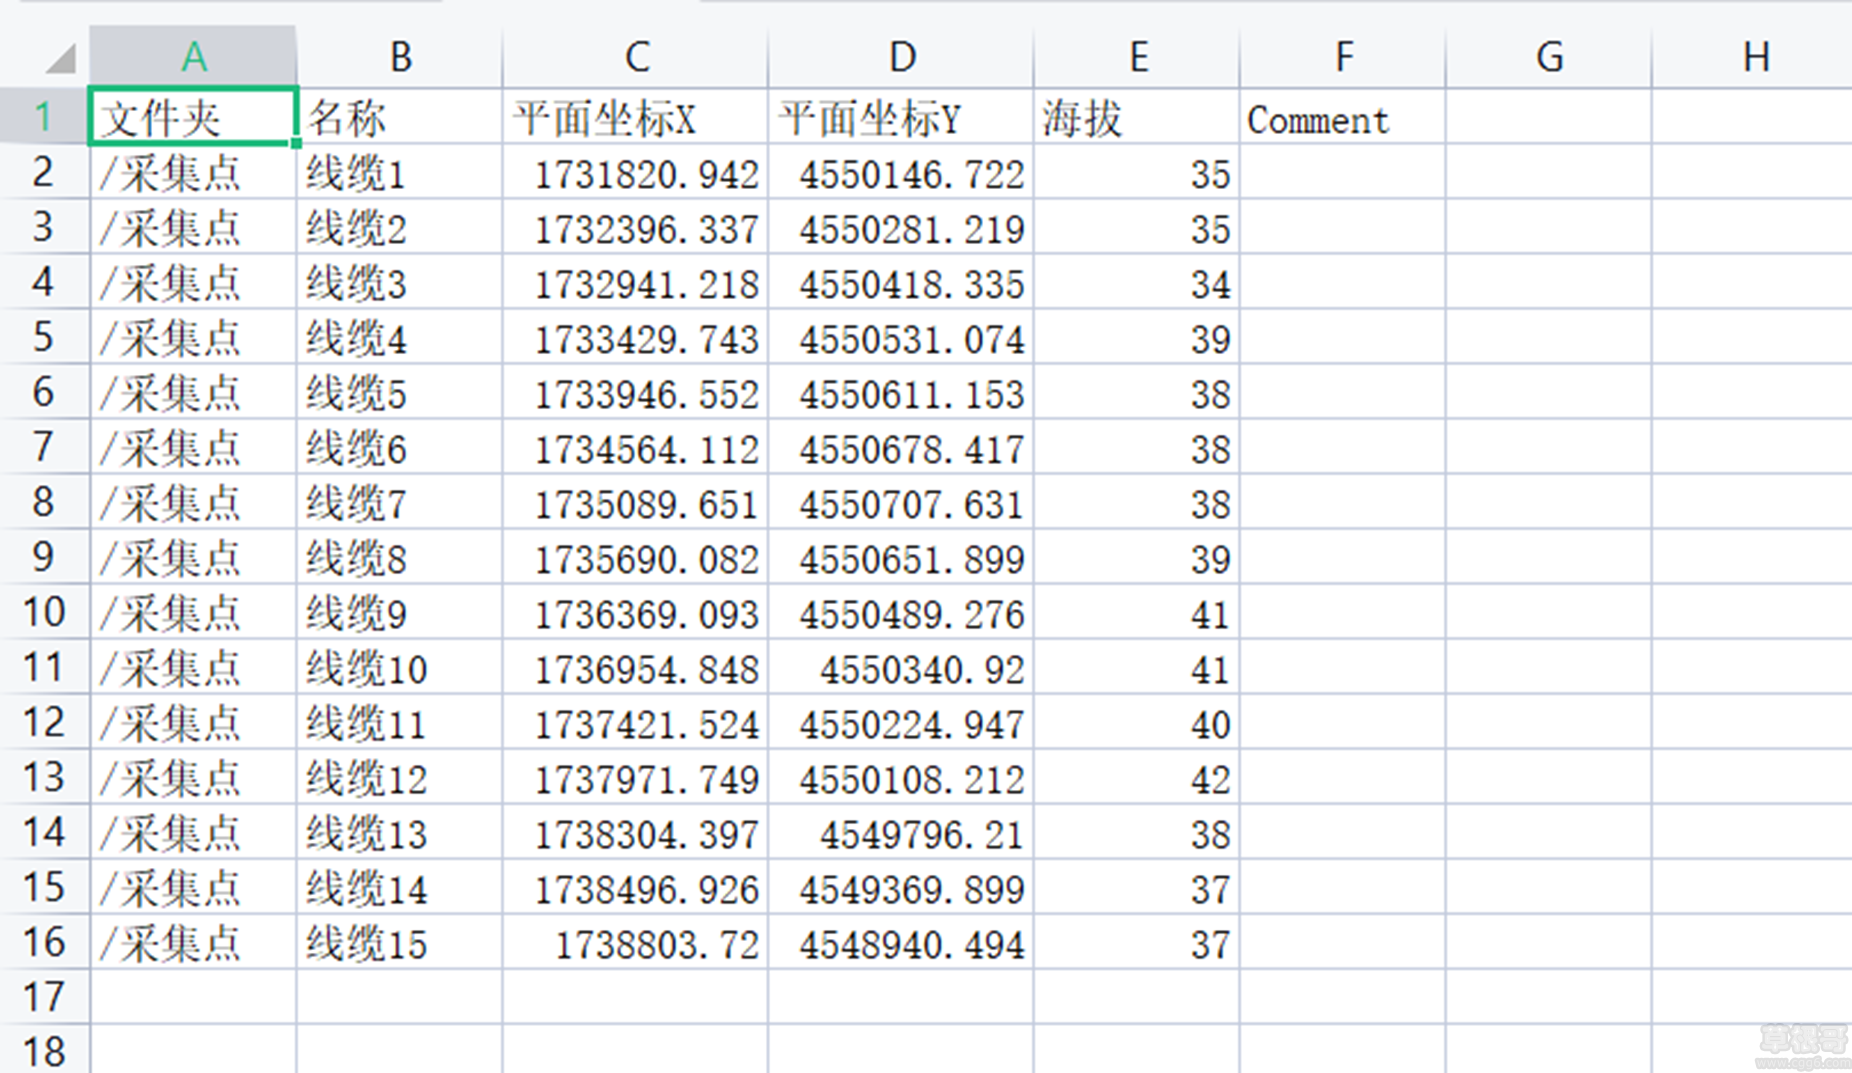This screenshot has width=1852, height=1073.
Task: Select cell containing 线缆12
Action: click(x=400, y=777)
